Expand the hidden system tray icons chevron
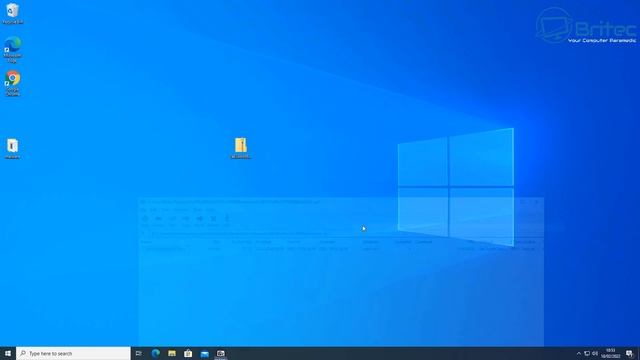Viewport: 640px width, 360px height. 579,353
